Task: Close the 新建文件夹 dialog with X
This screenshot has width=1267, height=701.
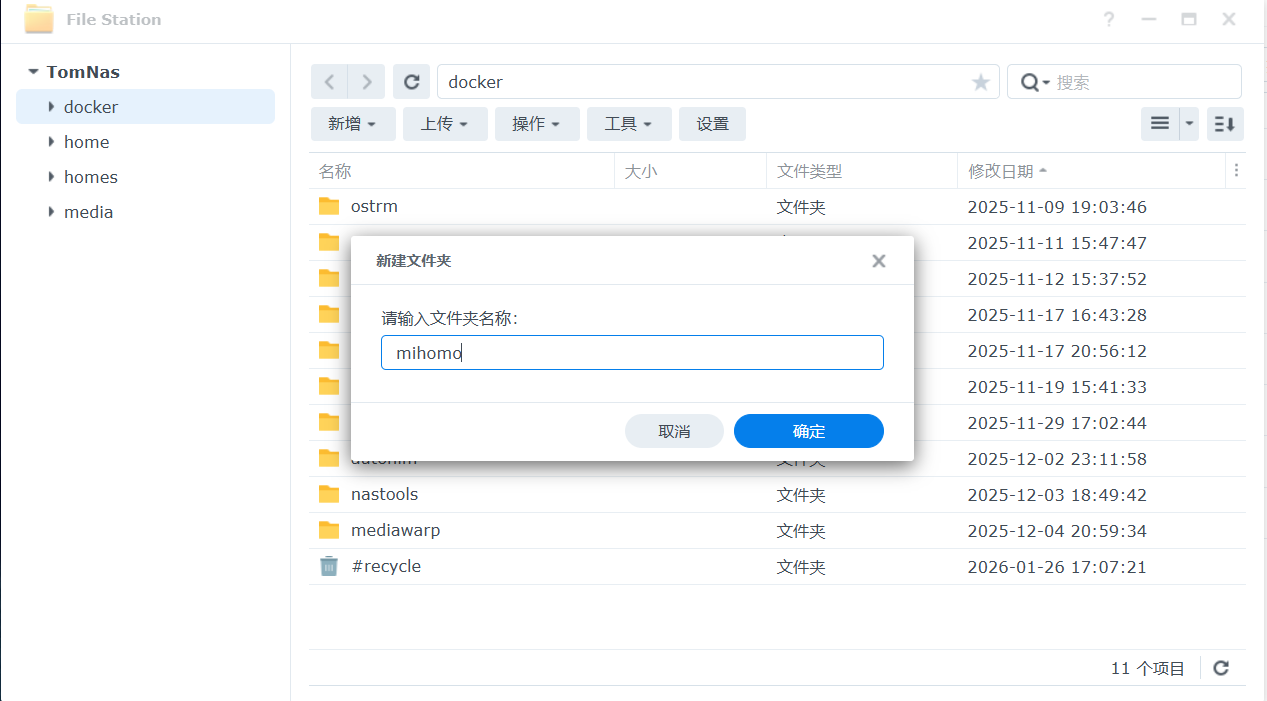Action: click(x=878, y=261)
